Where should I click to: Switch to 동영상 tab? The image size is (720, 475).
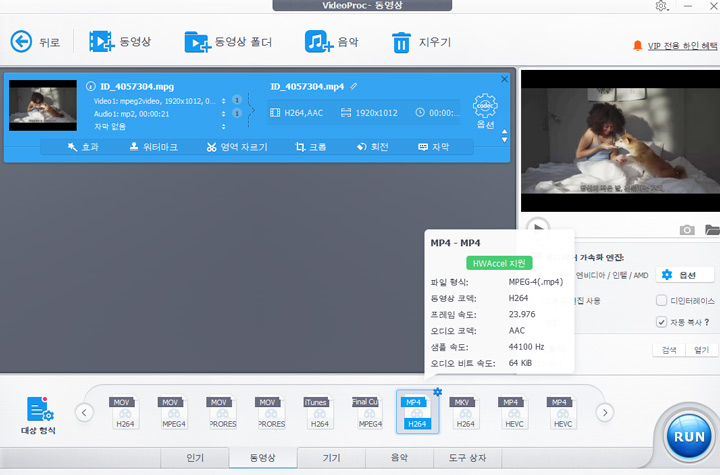(263, 458)
